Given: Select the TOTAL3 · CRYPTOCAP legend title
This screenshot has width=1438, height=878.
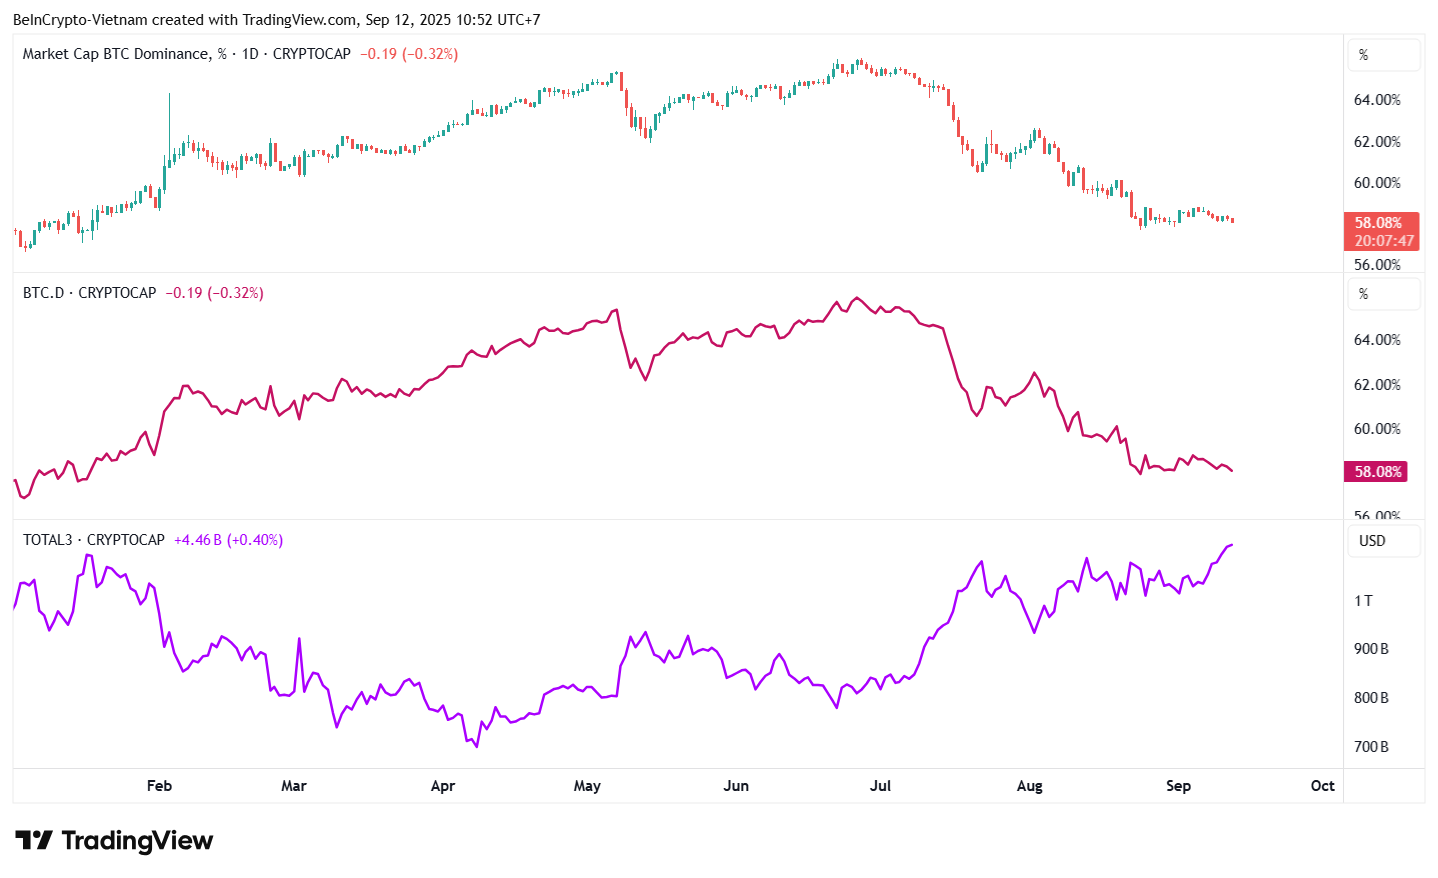Looking at the screenshot, I should pos(94,540).
